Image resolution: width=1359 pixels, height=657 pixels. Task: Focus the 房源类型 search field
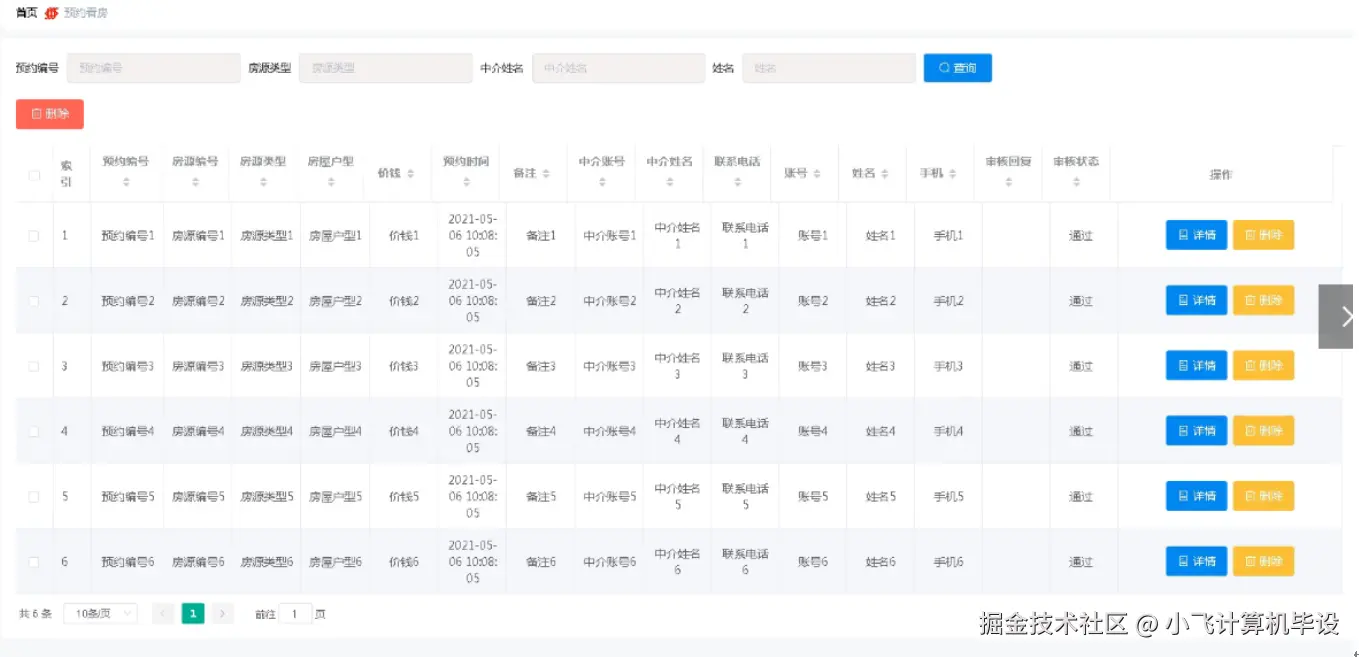point(385,68)
